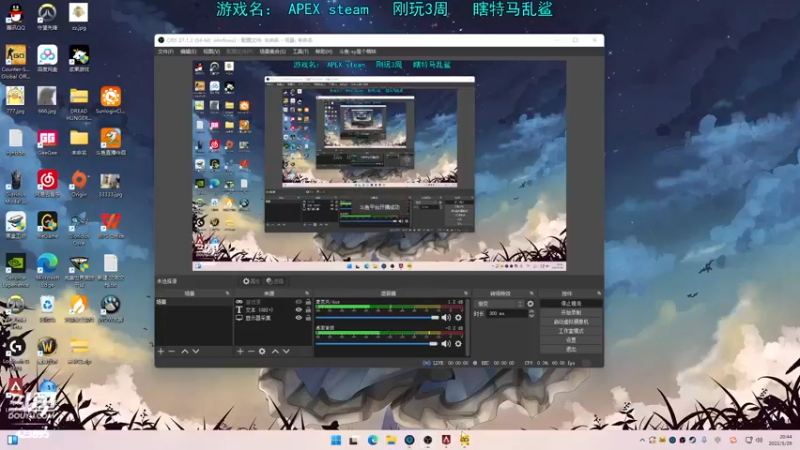
Task: Click the 停止推流 stop streaming button
Action: click(571, 304)
